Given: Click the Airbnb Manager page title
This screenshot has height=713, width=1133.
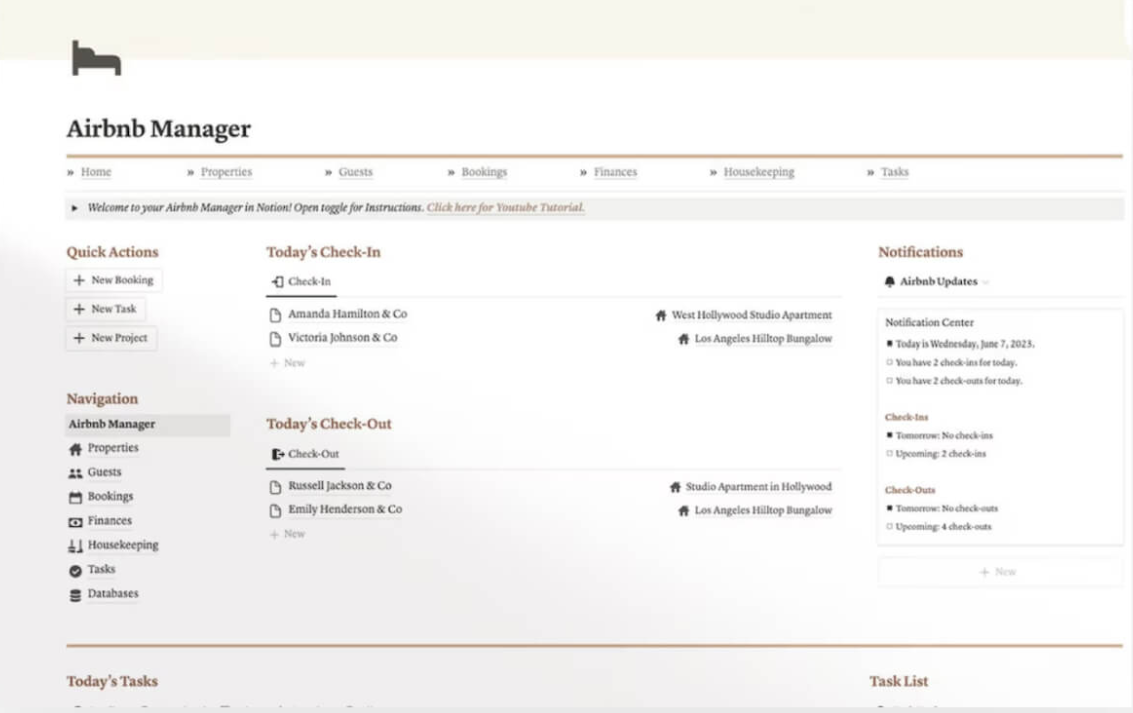Looking at the screenshot, I should tap(159, 129).
